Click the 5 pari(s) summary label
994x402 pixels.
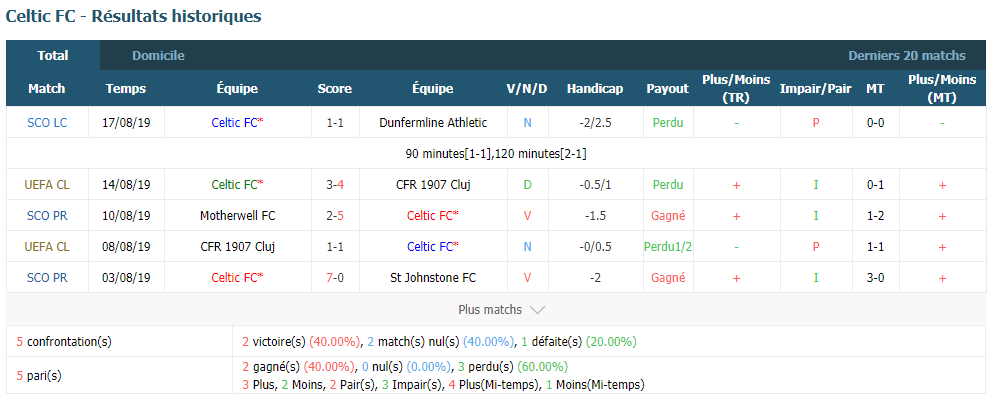point(39,375)
